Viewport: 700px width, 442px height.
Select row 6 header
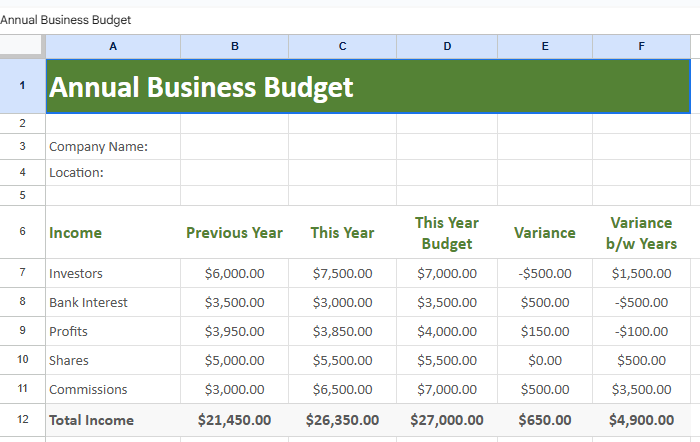point(22,232)
